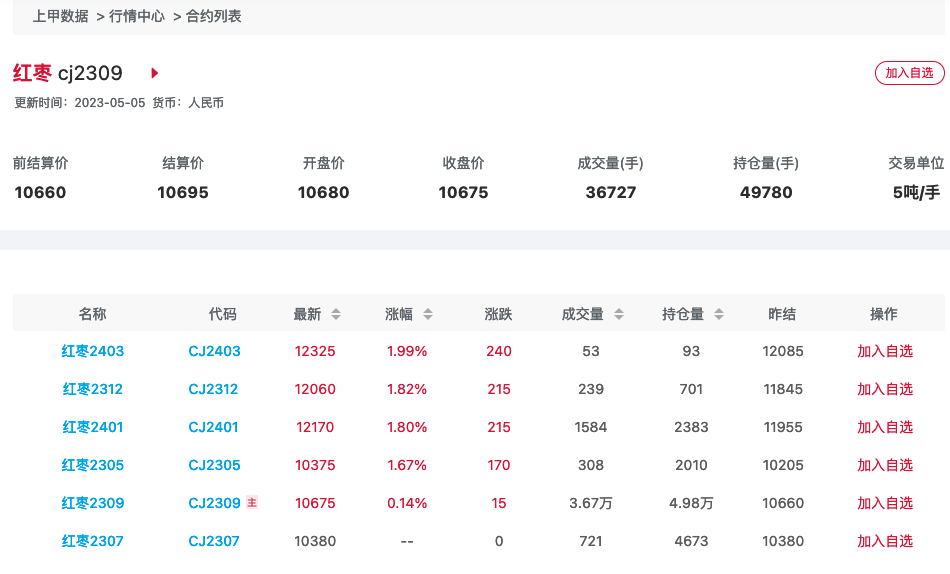
Task: Sort table by 成交量 column arrows
Action: [x=619, y=314]
